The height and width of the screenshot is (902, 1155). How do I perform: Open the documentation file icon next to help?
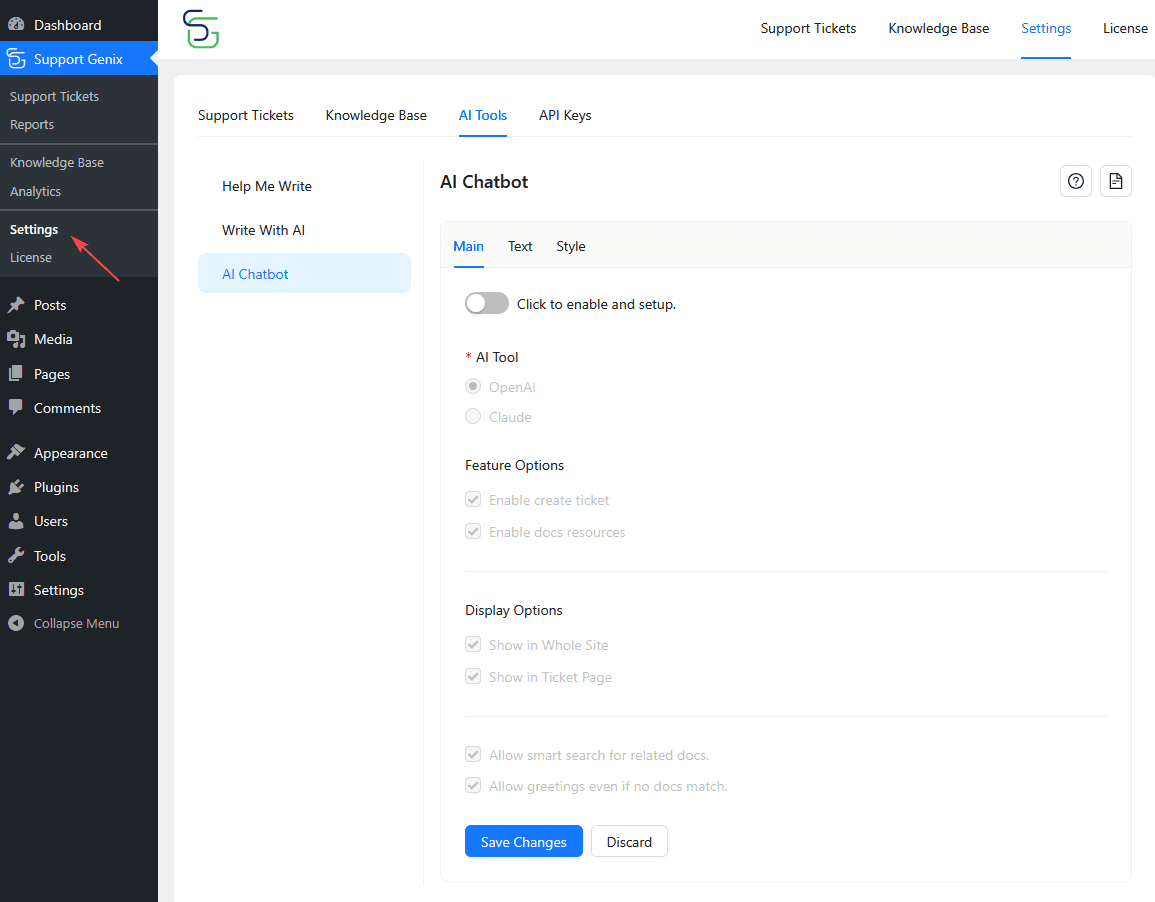[x=1115, y=181]
